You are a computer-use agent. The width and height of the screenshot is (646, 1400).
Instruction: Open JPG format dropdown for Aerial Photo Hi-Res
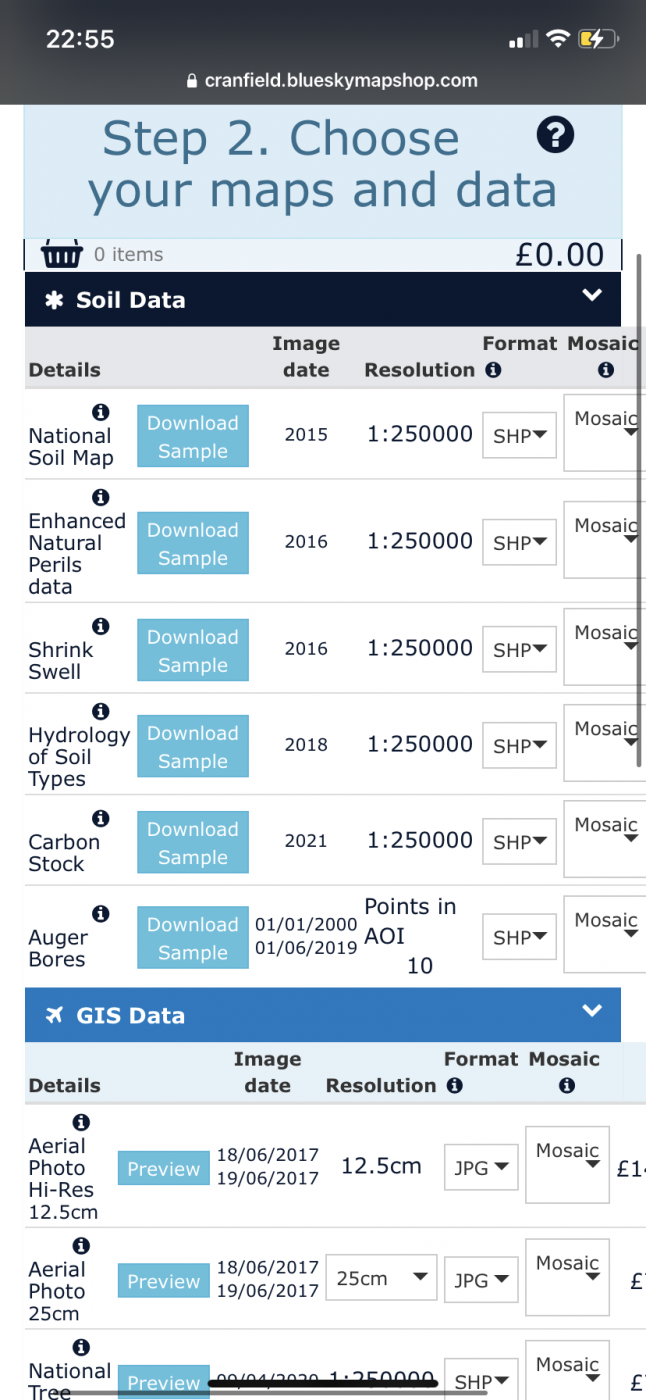tap(481, 1167)
